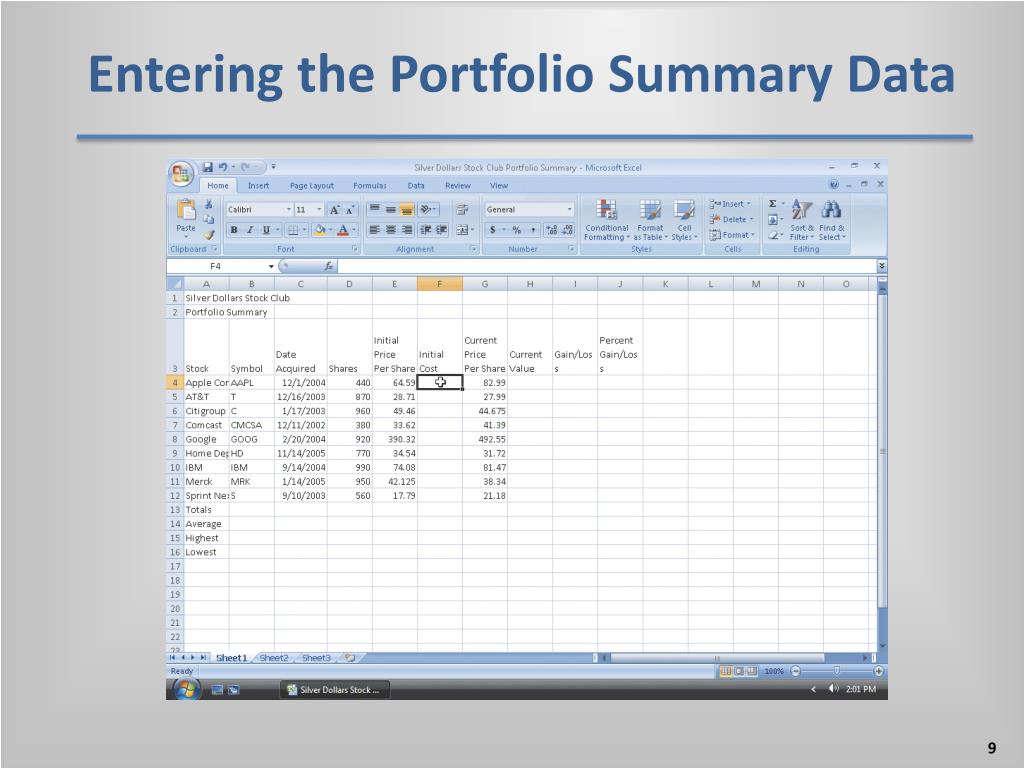Set Bottom Align vertical alignment
The height and width of the screenshot is (768, 1024).
click(x=407, y=210)
